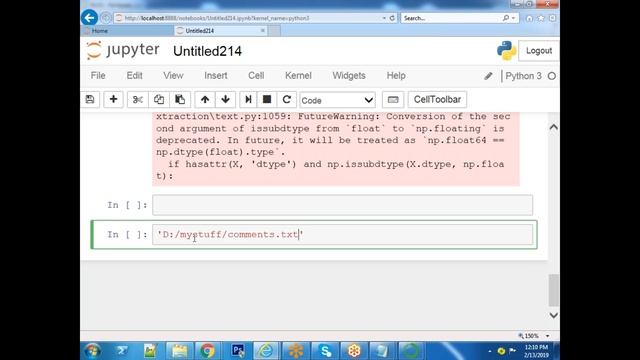Open the address bar history dropdown arrow
The height and width of the screenshot is (360, 640).
(384, 18)
